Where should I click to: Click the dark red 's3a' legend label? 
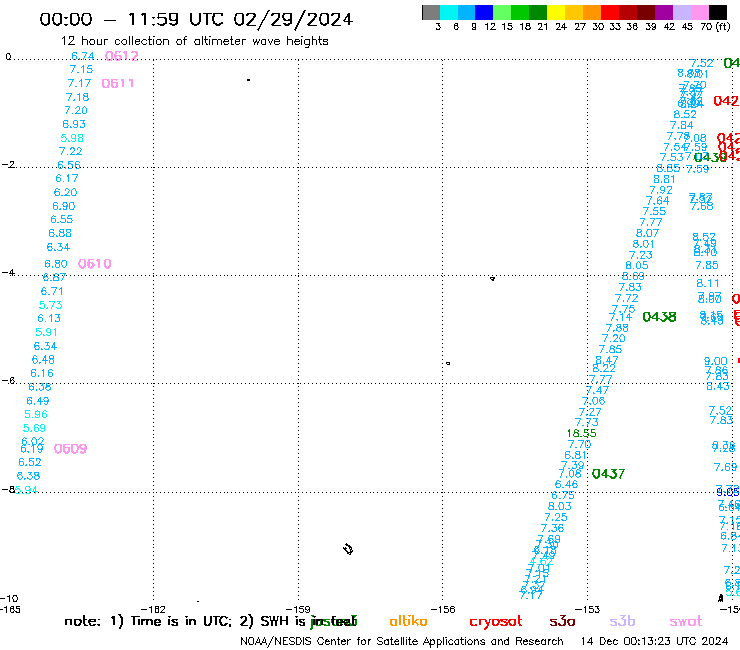[x=562, y=621]
